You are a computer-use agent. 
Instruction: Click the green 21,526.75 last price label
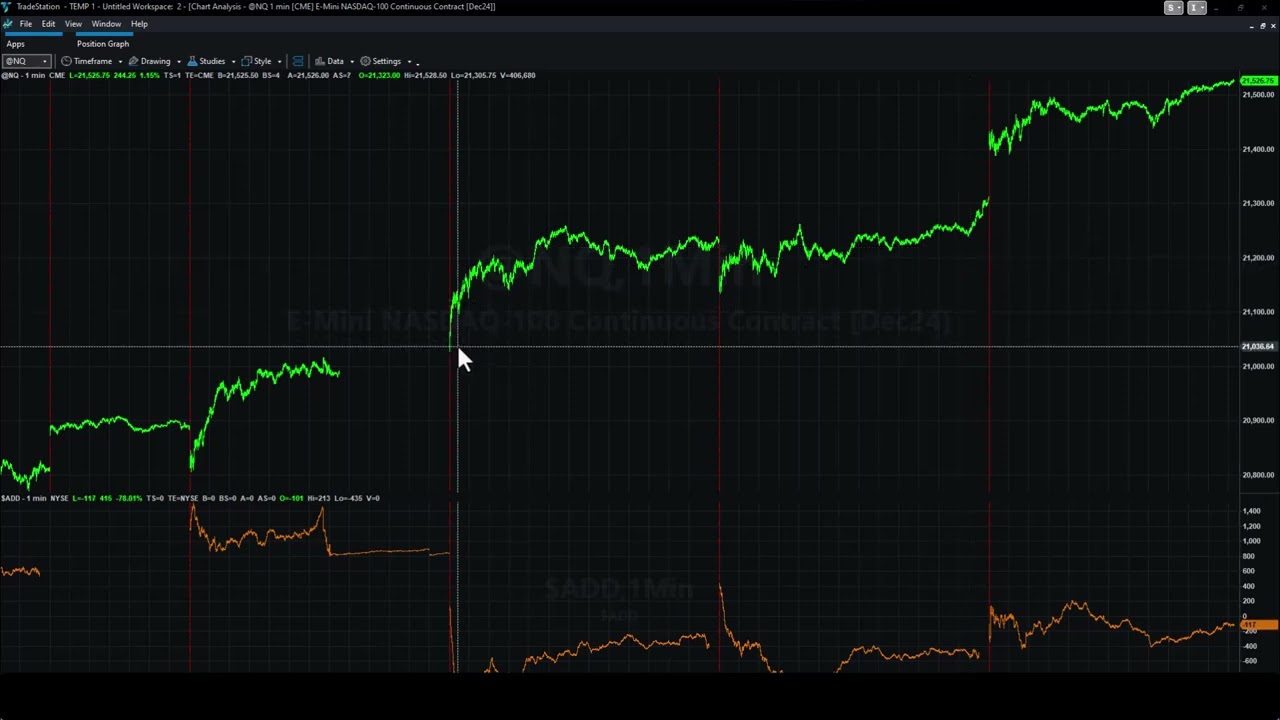[x=1258, y=81]
